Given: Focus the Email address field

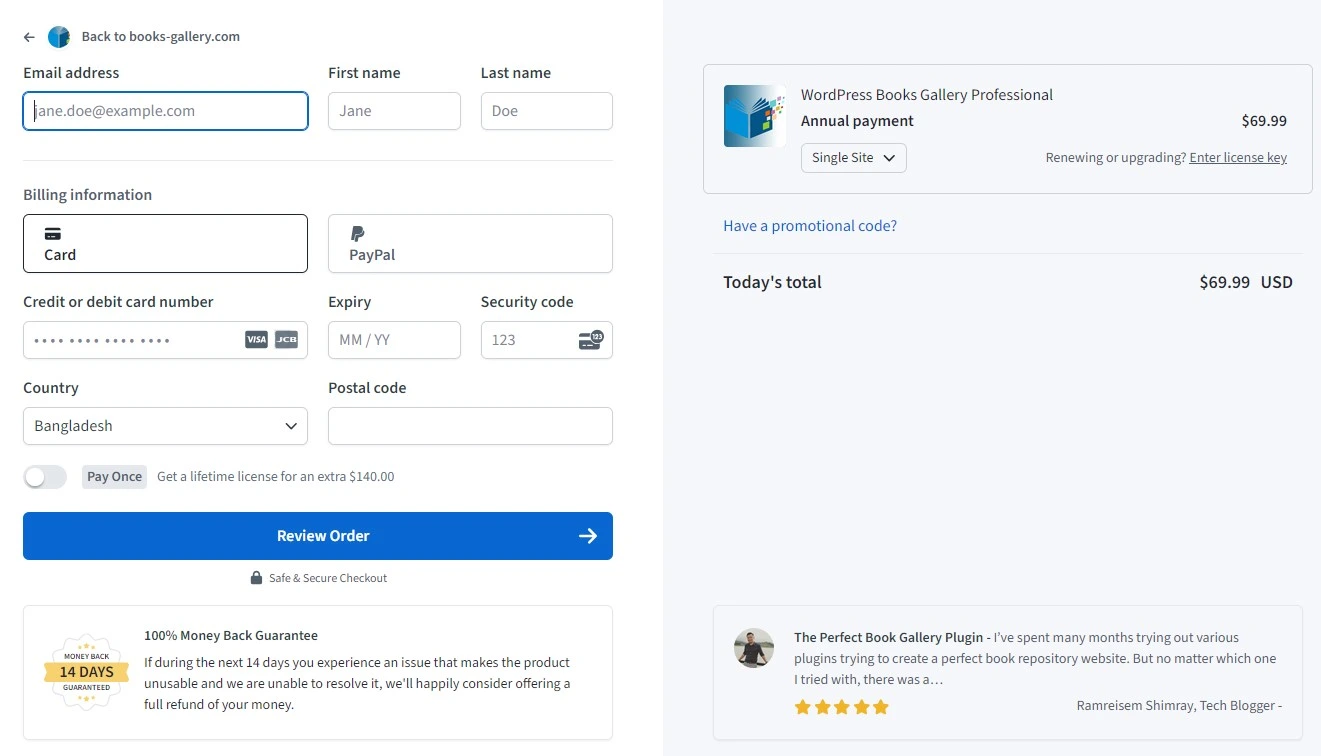Looking at the screenshot, I should 165,111.
